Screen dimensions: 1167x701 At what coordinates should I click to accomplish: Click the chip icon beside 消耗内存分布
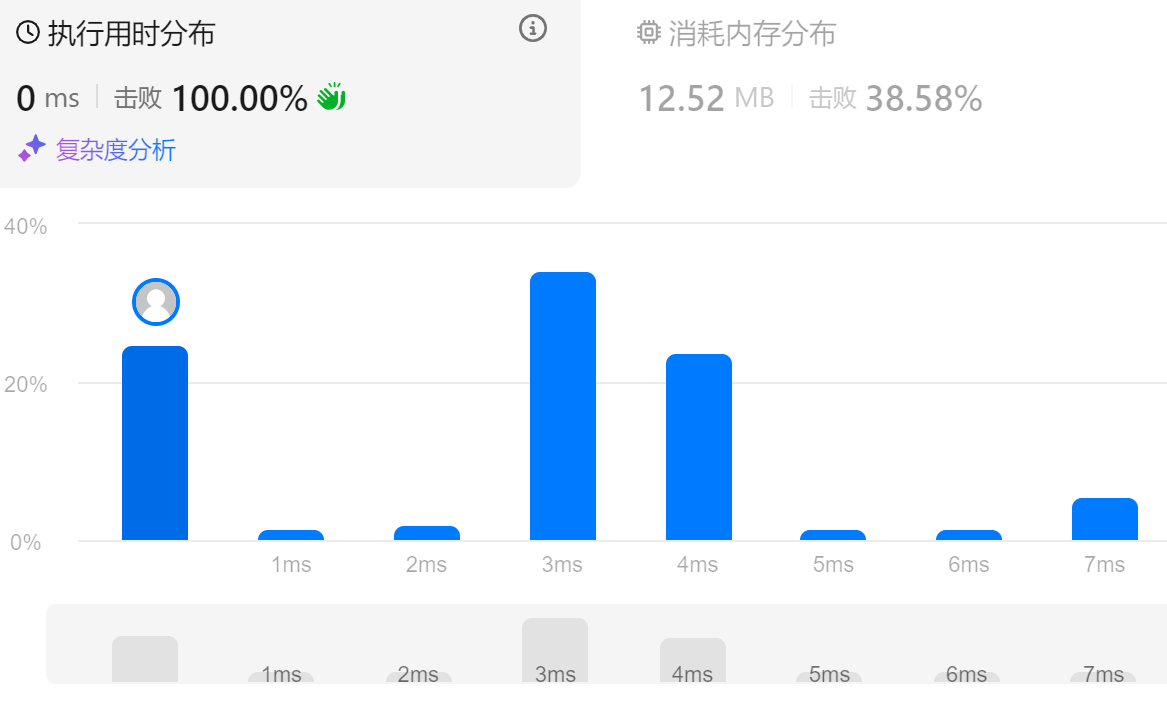click(x=648, y=33)
